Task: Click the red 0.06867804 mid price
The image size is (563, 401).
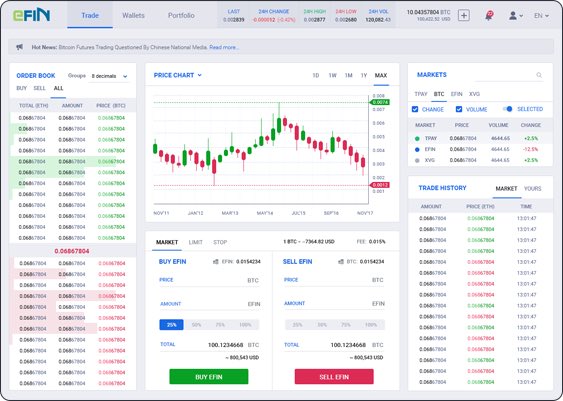Action: pos(72,251)
